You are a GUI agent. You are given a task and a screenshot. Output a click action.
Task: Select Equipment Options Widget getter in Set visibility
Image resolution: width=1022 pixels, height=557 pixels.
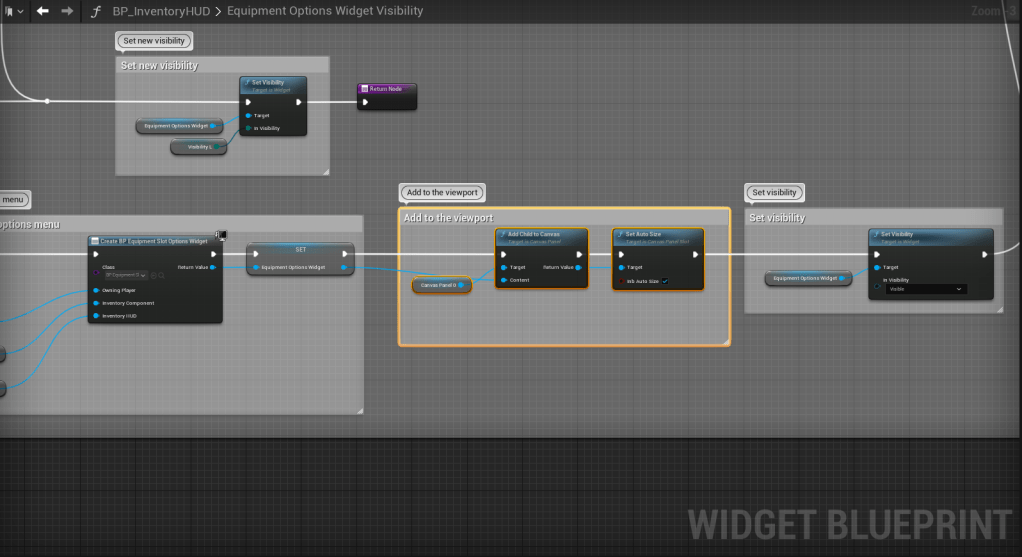click(x=808, y=279)
